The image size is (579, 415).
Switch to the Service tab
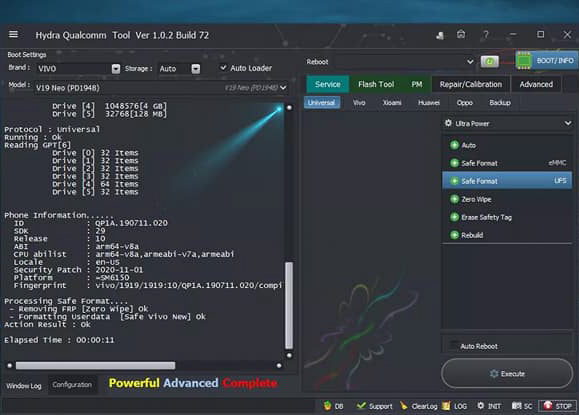click(x=328, y=85)
